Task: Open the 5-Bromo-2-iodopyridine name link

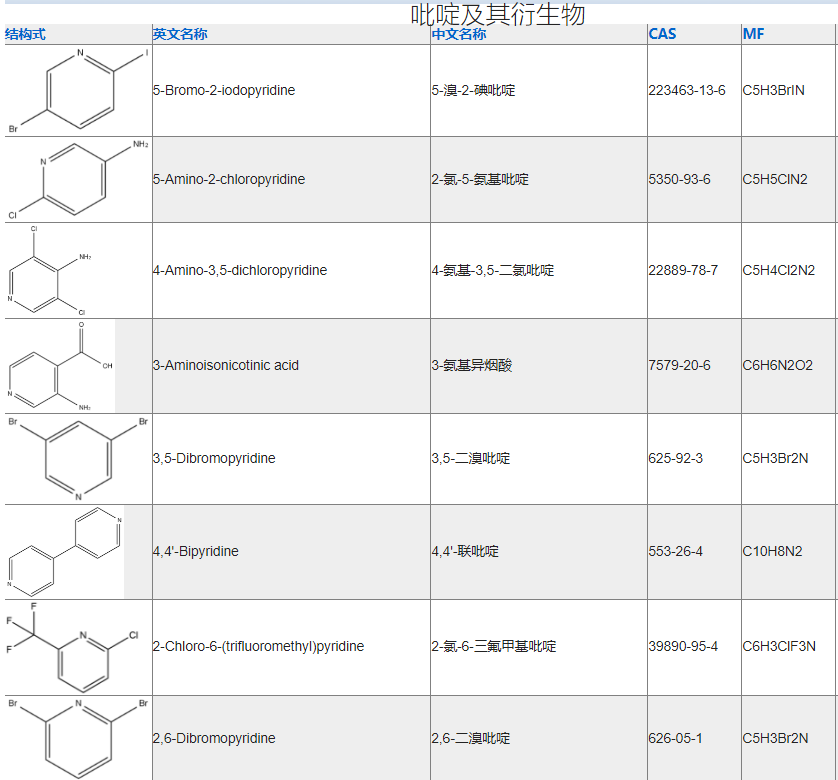Action: click(x=224, y=91)
